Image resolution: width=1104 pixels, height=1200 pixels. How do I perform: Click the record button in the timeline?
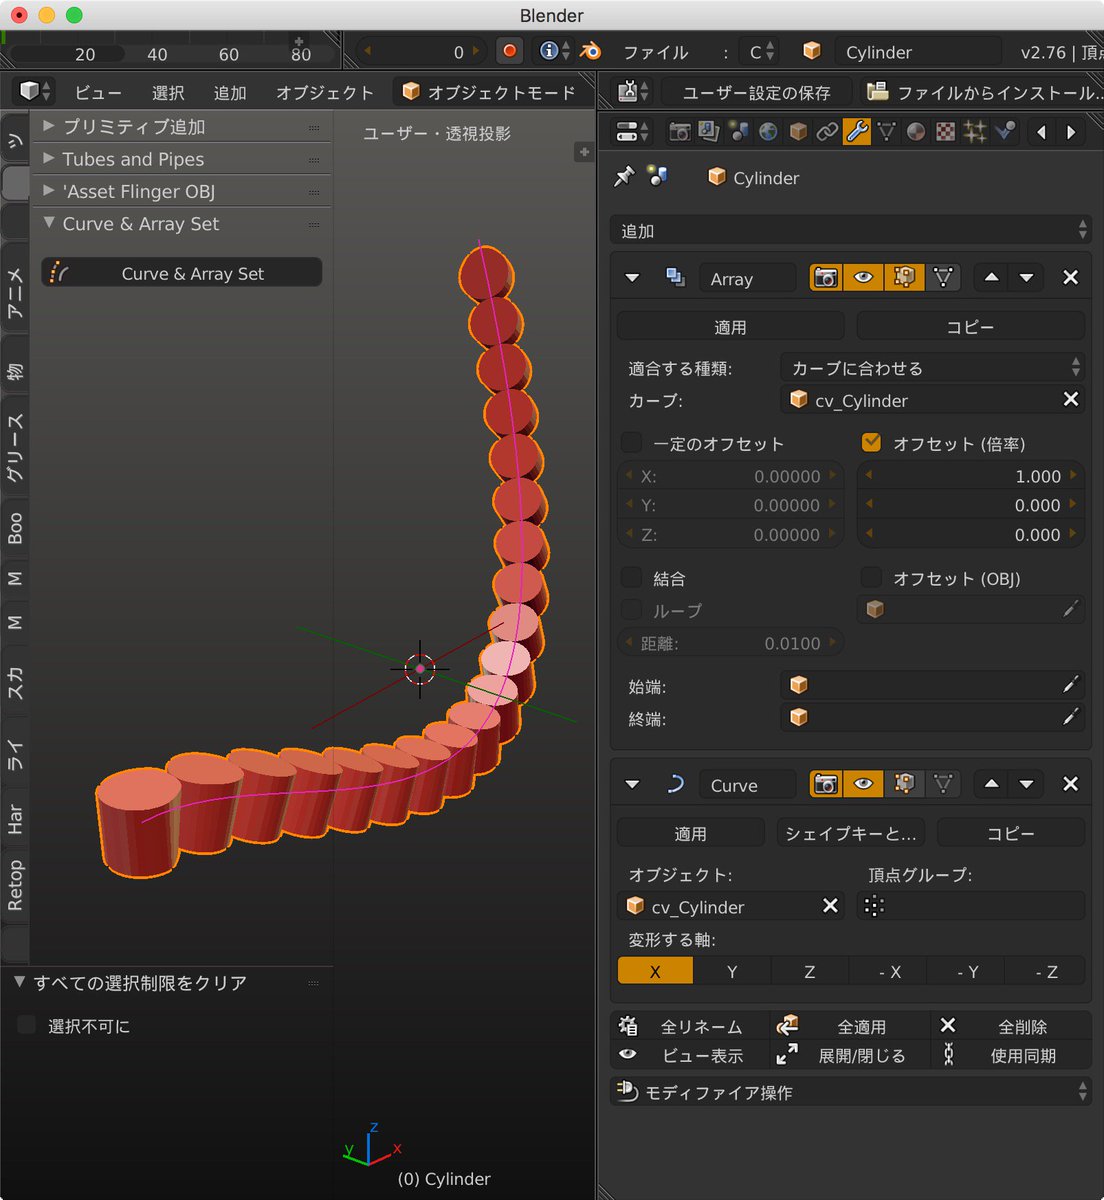[x=510, y=51]
